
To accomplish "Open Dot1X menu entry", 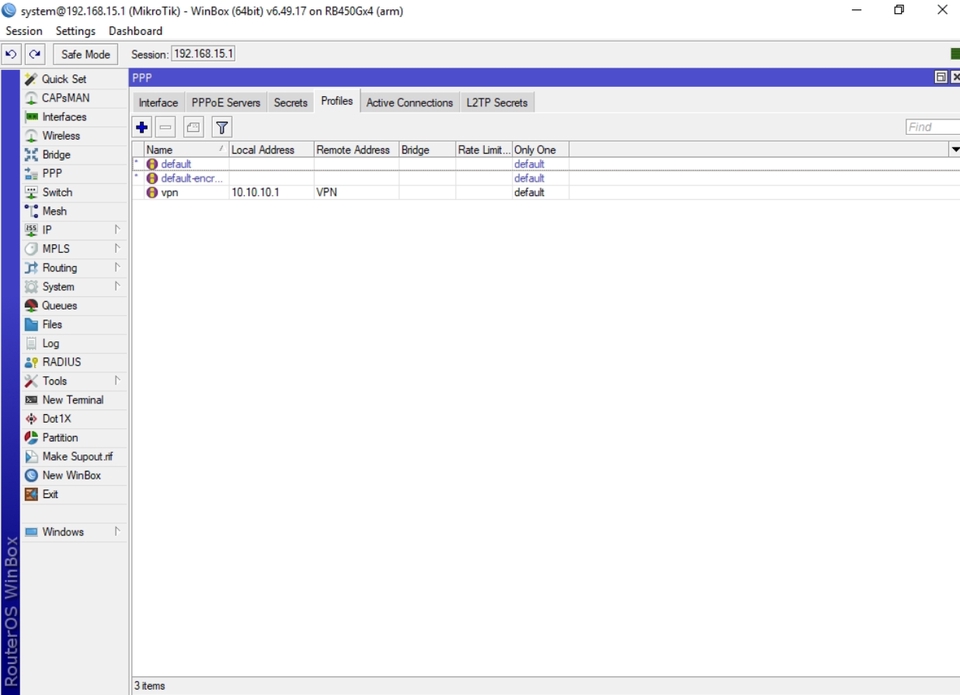I will [74, 419].
